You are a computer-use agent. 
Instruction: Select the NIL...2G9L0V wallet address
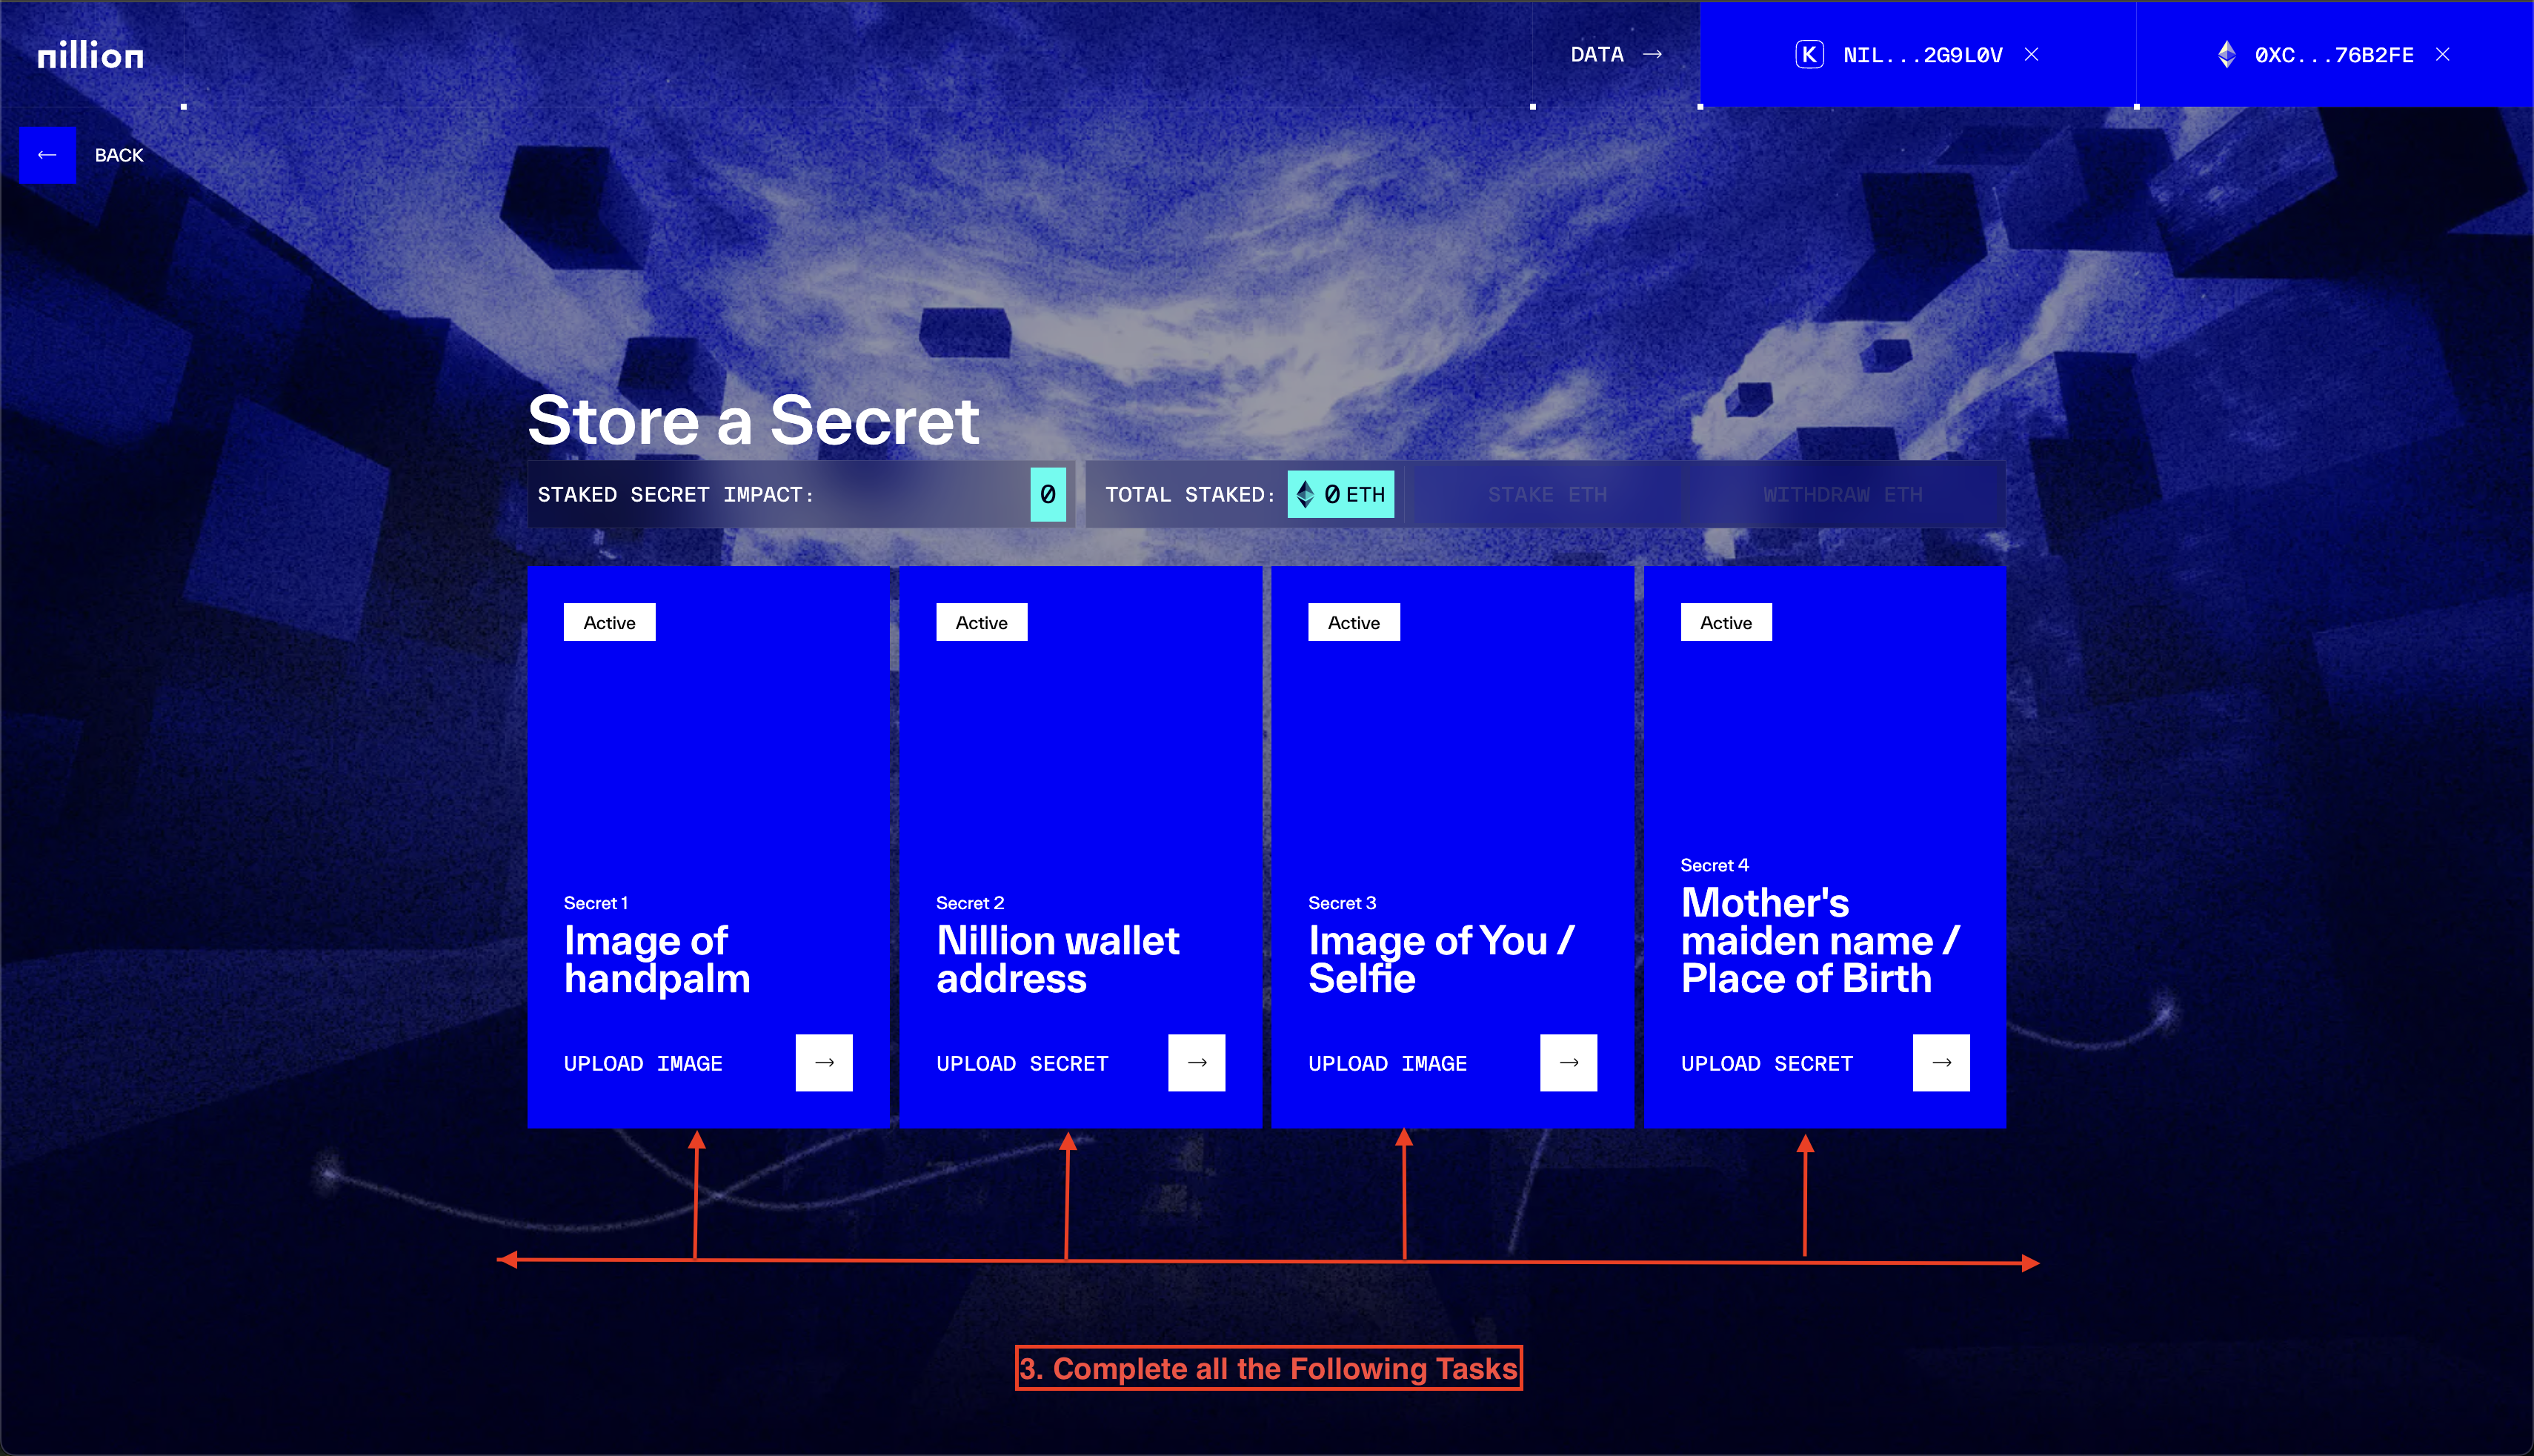(1922, 55)
